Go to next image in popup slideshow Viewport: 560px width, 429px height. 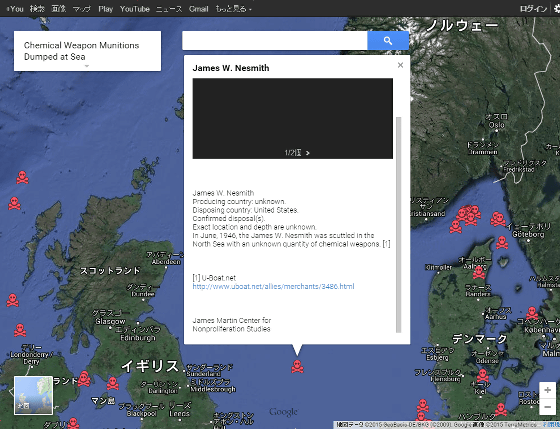(x=308, y=153)
